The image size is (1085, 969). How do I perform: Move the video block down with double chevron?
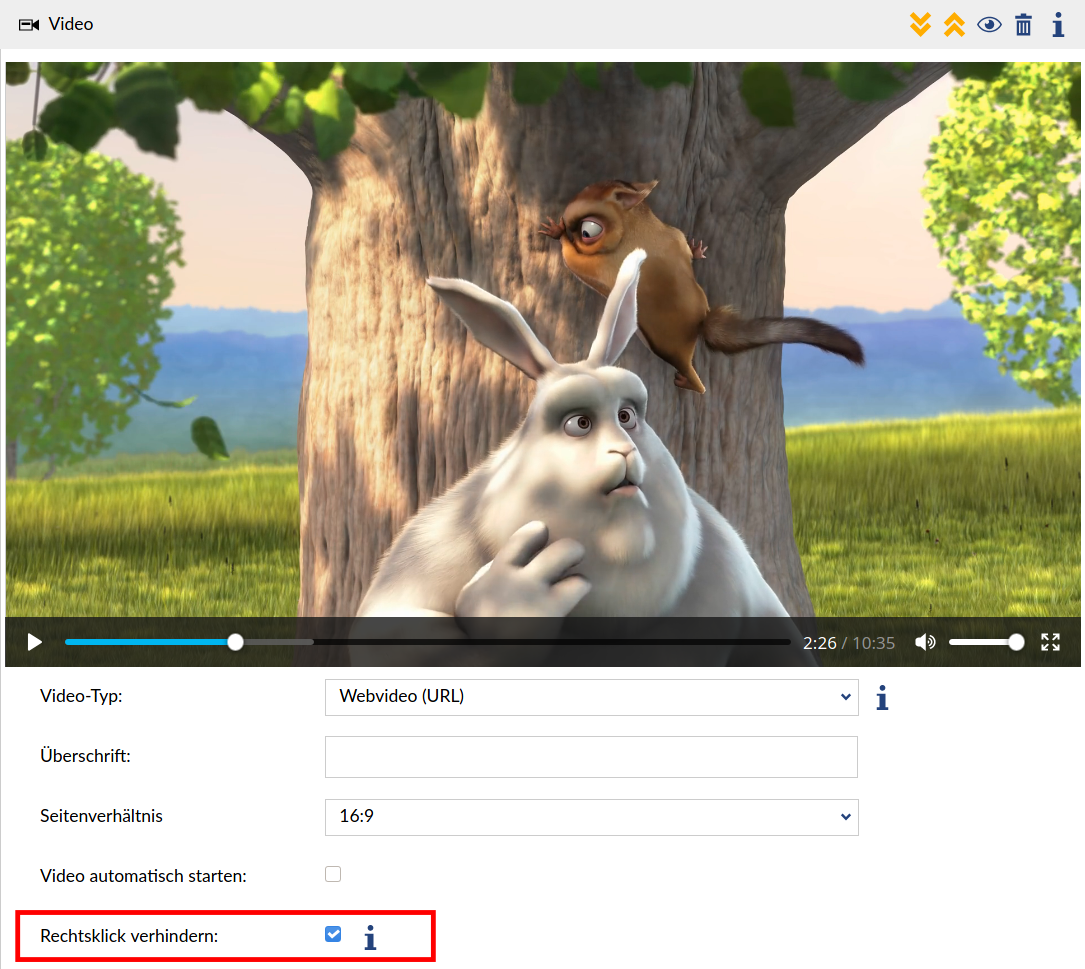tap(920, 25)
